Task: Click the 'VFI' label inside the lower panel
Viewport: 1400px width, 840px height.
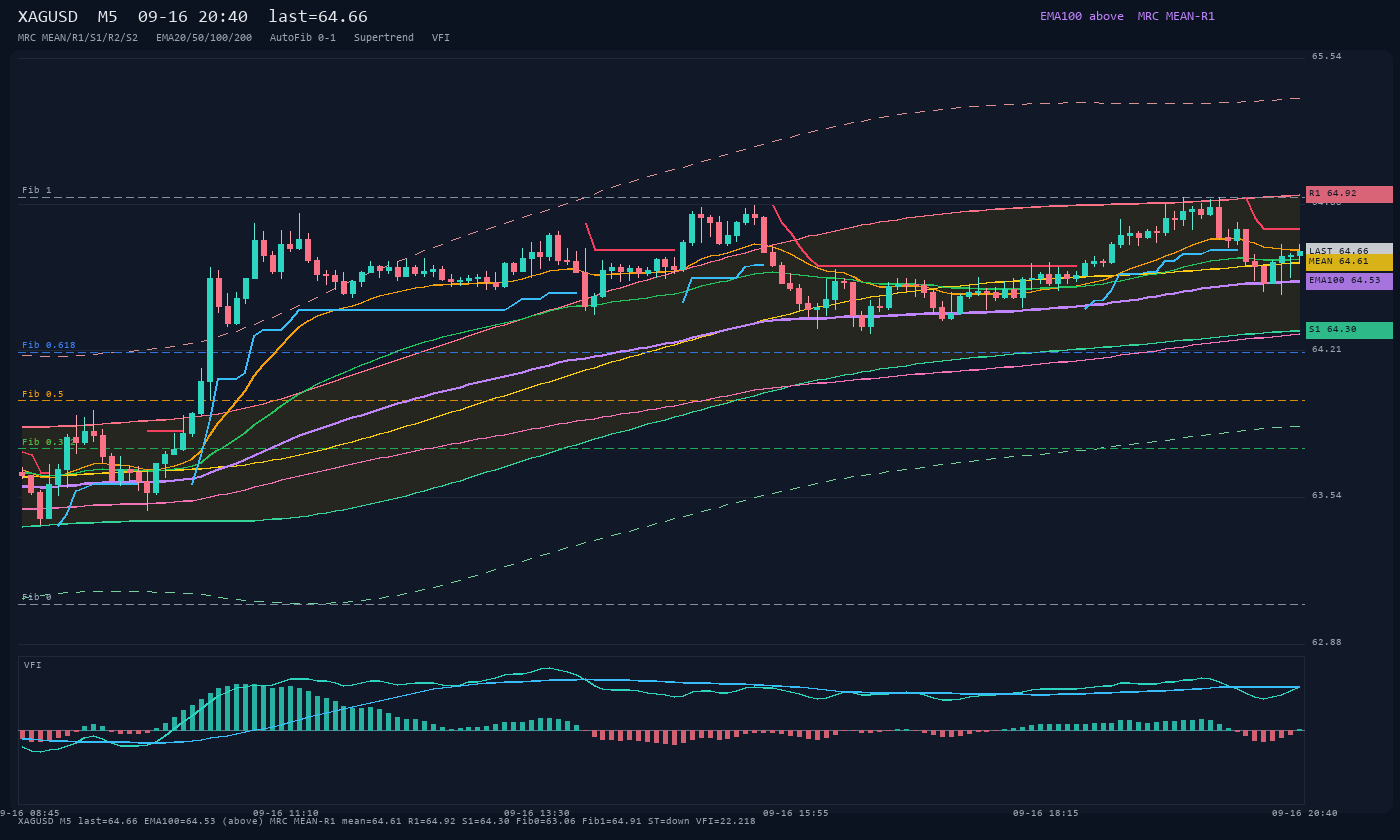Action: click(33, 665)
